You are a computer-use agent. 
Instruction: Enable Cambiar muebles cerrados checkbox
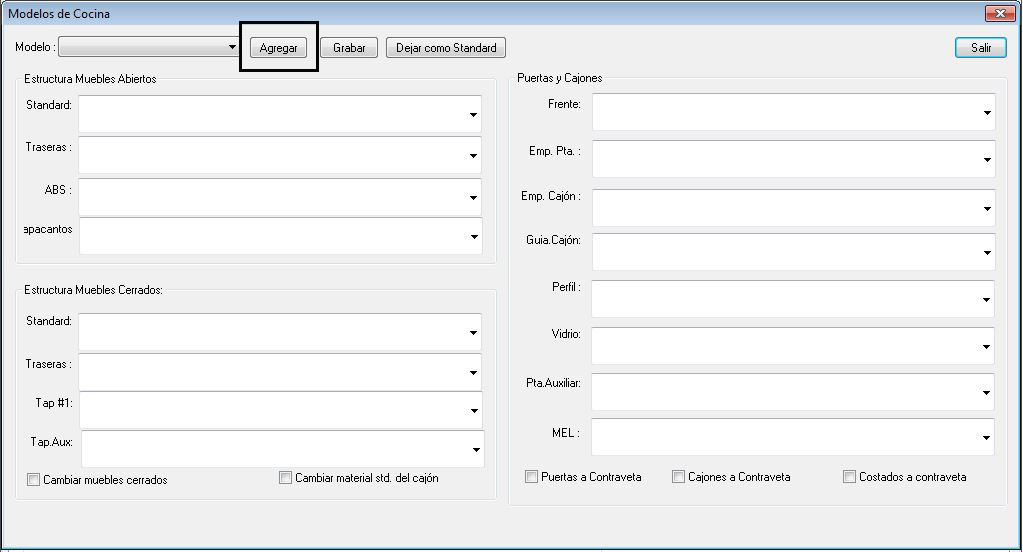tap(33, 480)
